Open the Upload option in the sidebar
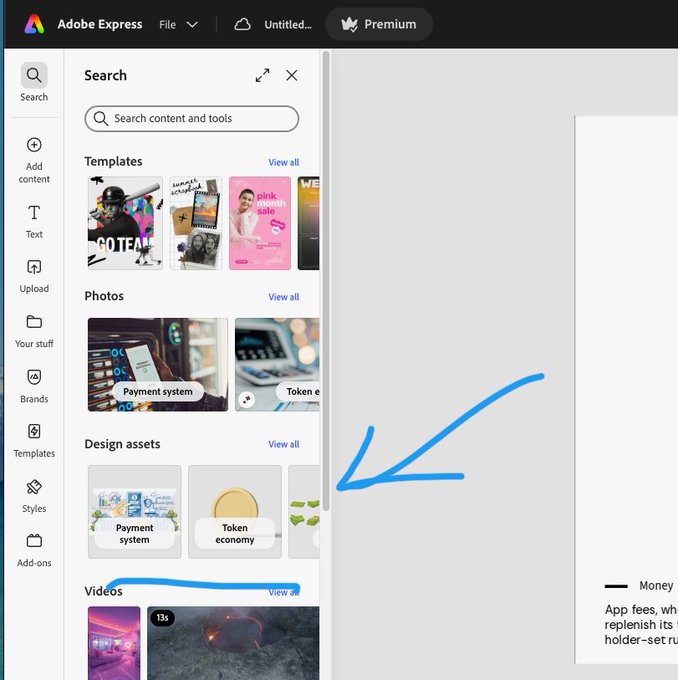Screen dimensions: 678x680 coord(34,276)
